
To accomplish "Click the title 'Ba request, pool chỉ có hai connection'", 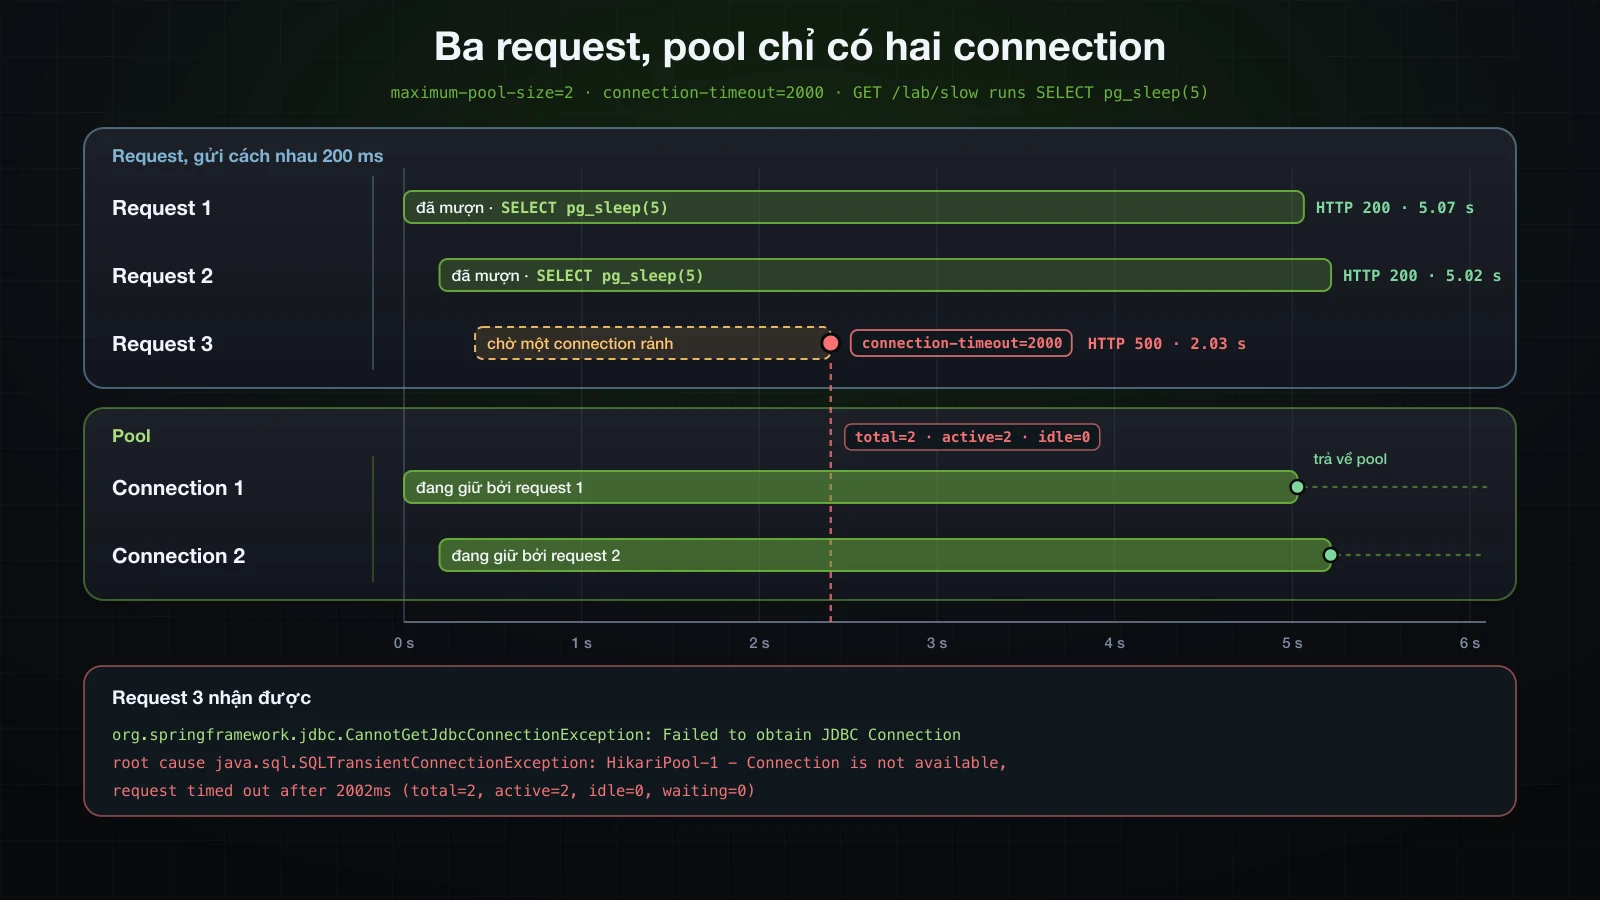I will pyautogui.click(x=800, y=47).
